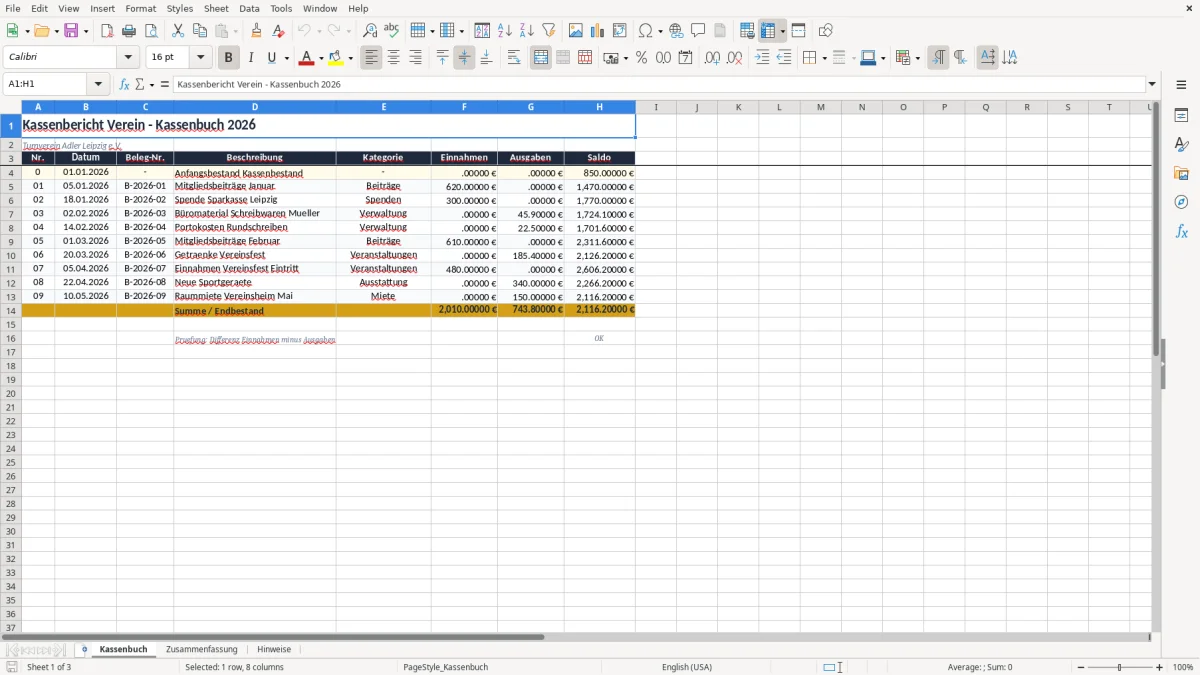
Task: Toggle Center Vertically alignment
Action: click(464, 58)
